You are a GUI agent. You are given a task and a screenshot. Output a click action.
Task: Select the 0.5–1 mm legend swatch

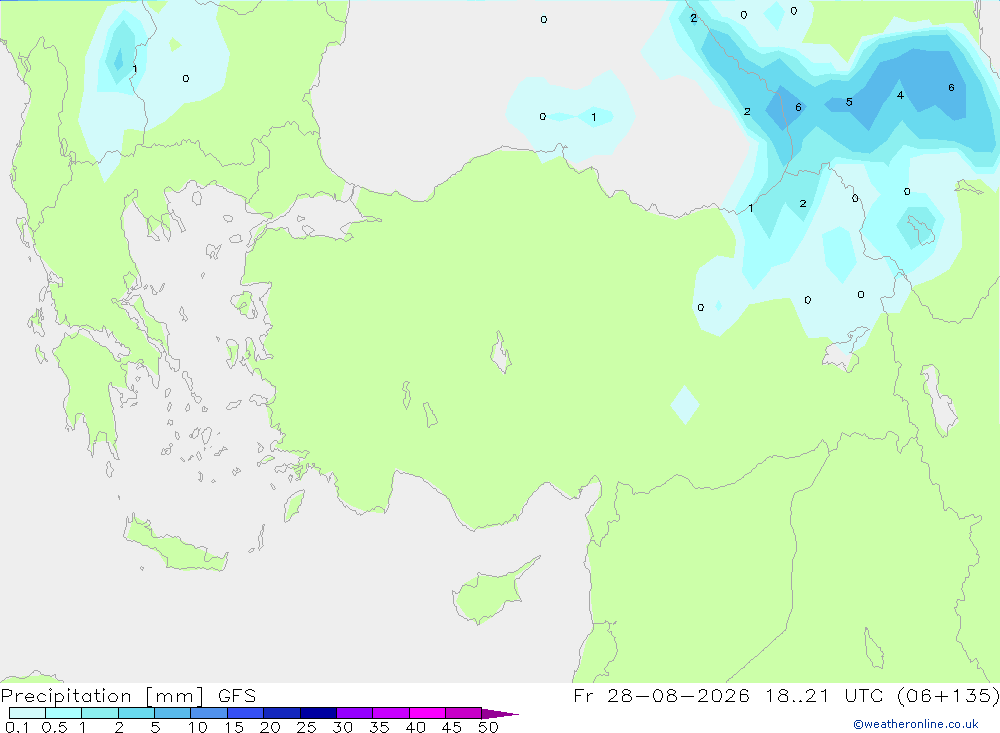point(64,713)
